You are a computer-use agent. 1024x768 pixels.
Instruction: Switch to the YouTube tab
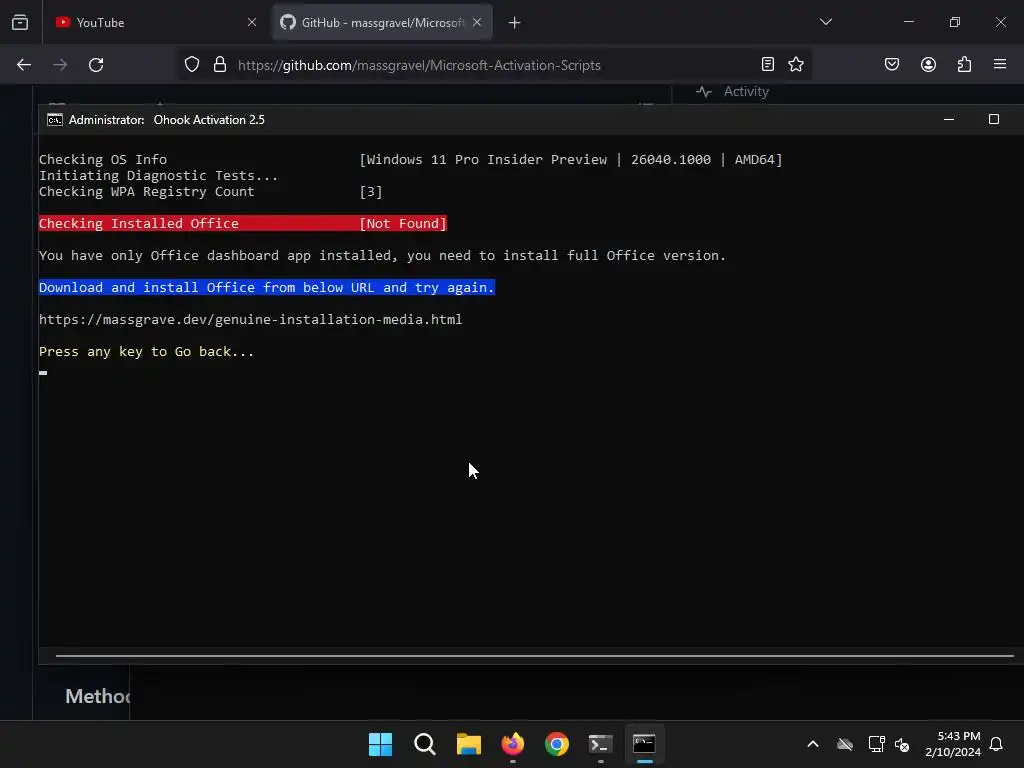click(155, 22)
